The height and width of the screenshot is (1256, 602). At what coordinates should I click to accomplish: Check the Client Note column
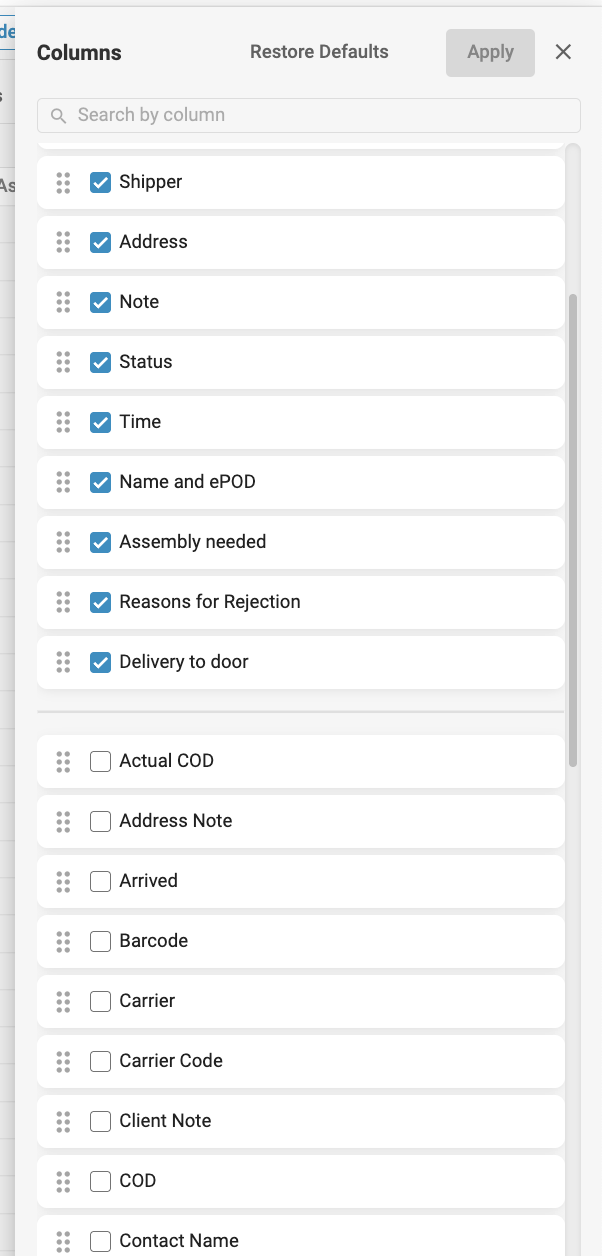coord(100,1121)
